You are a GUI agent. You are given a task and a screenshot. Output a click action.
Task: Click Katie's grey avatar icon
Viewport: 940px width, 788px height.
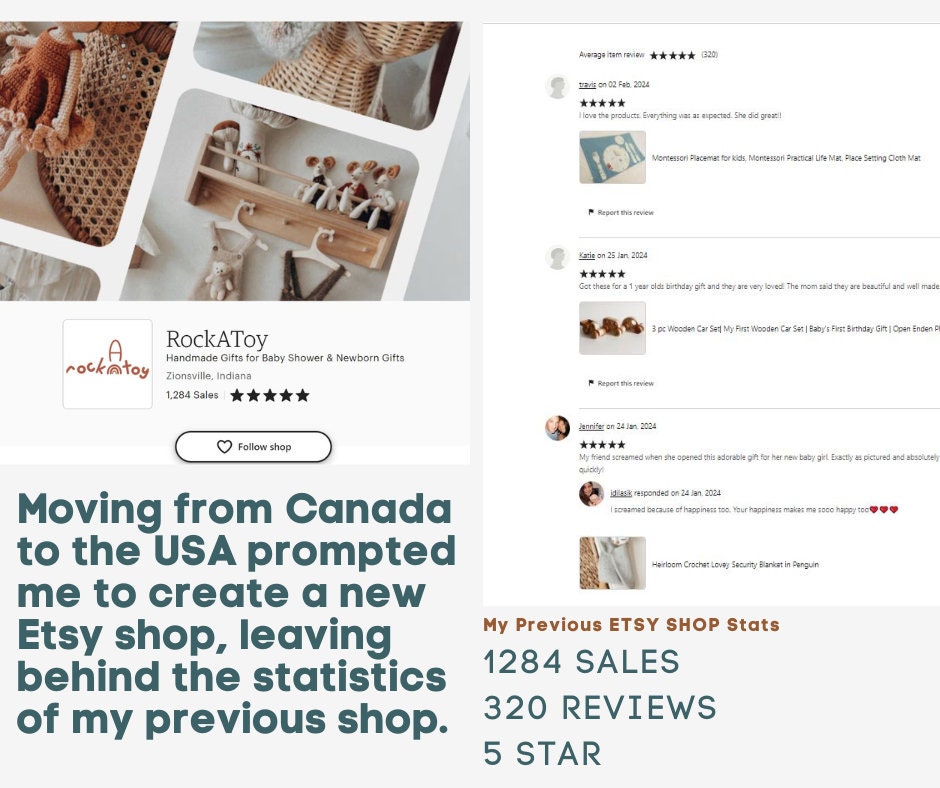pyautogui.click(x=558, y=258)
